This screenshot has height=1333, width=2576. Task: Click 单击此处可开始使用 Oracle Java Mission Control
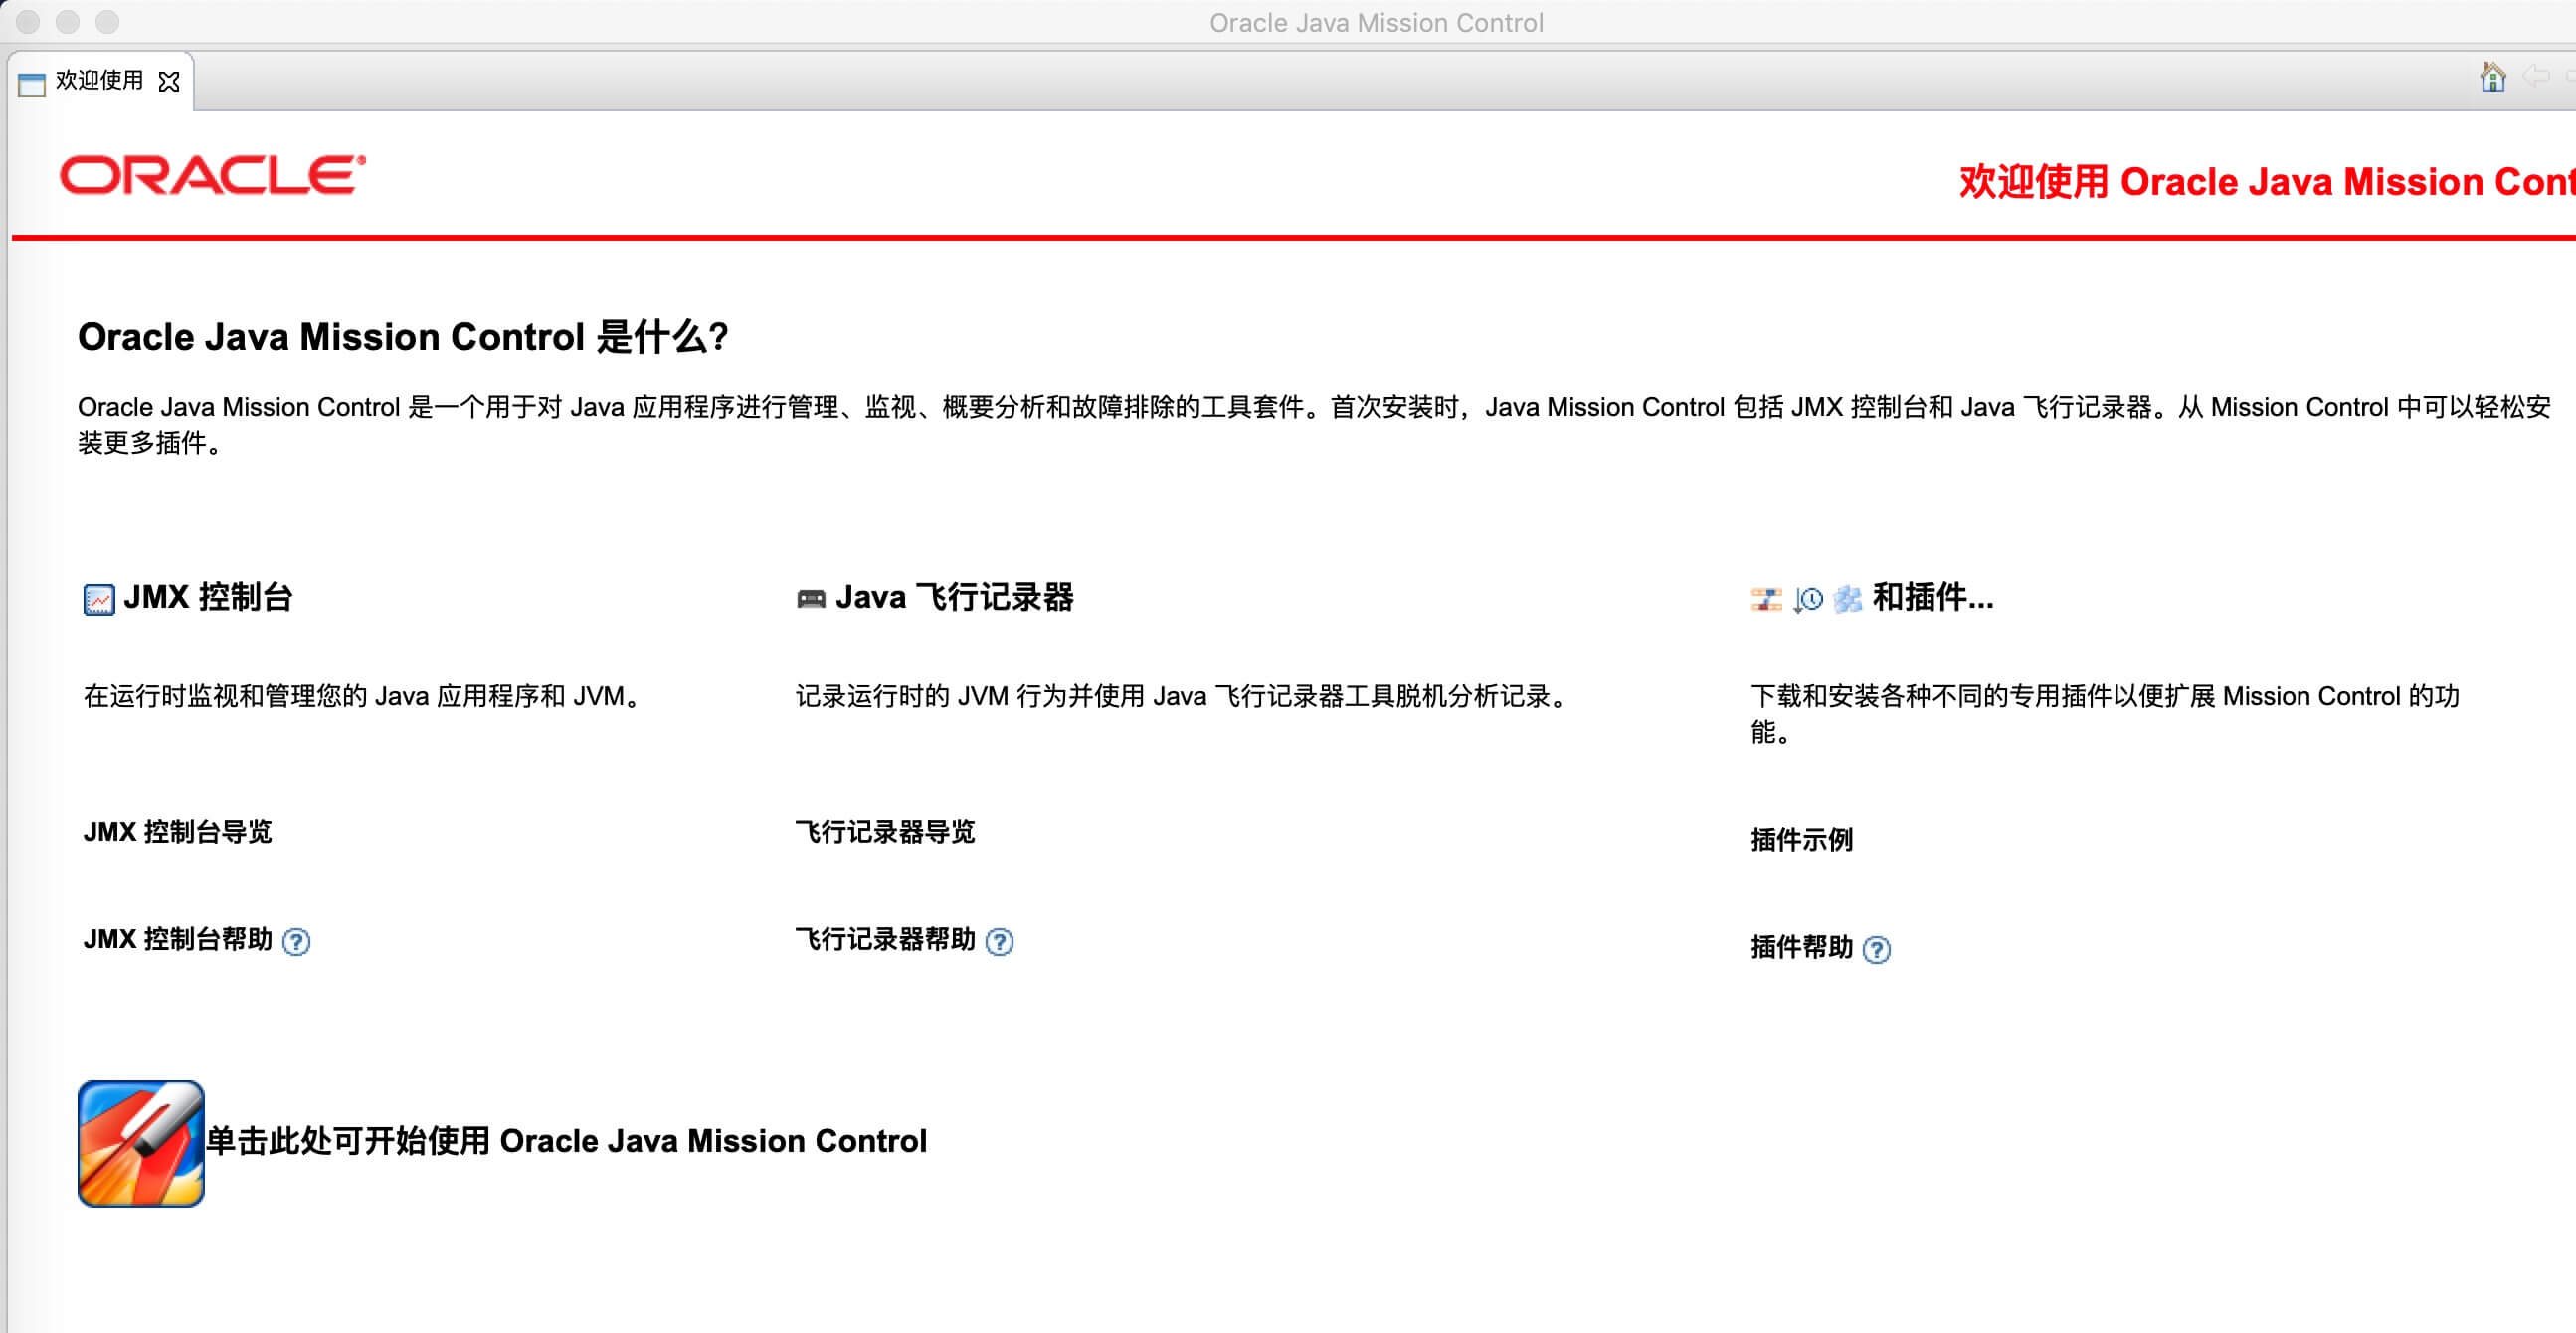(x=566, y=1142)
